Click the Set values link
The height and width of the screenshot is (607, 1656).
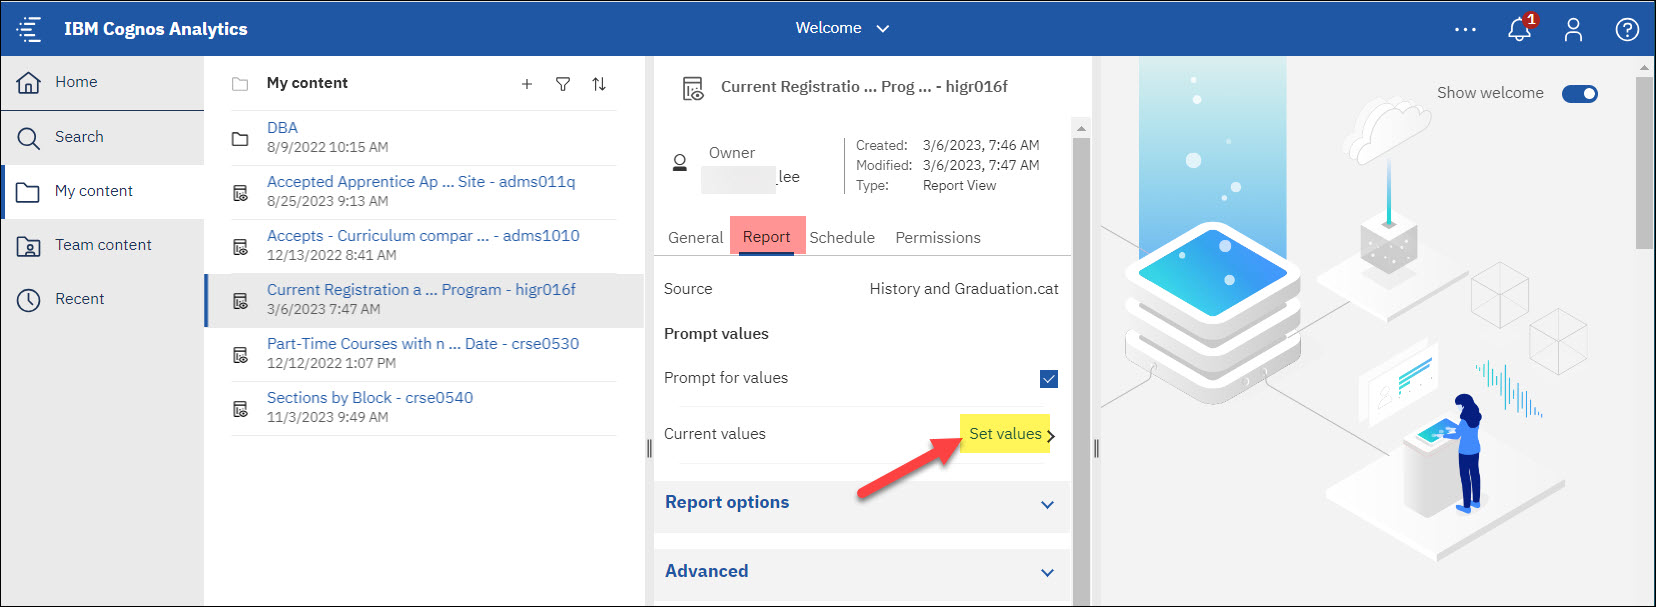tap(1005, 433)
